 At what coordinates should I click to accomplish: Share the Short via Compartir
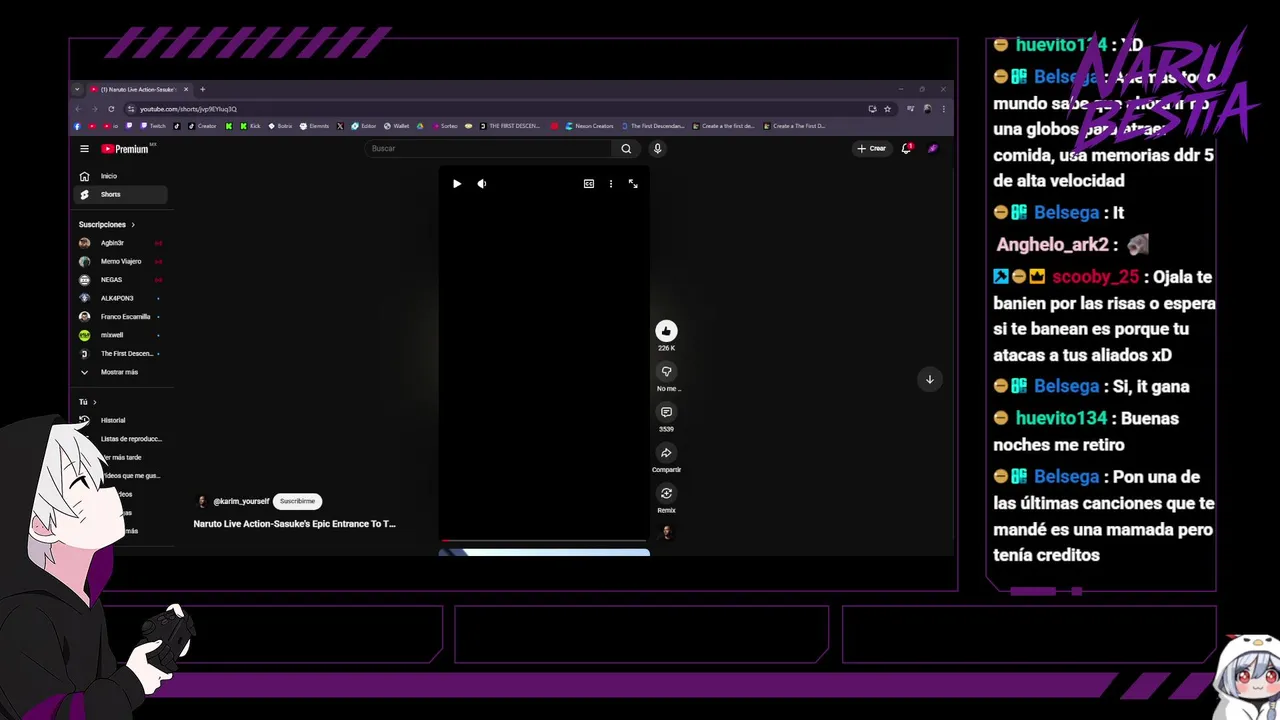coord(666,453)
